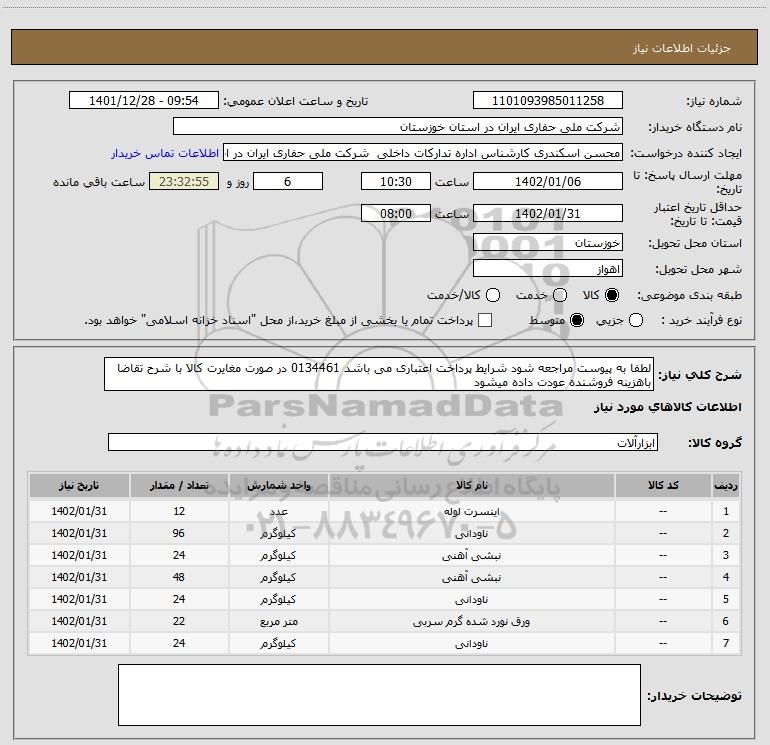Click the general need description textbox
The width and height of the screenshot is (770, 745).
[x=379, y=374]
